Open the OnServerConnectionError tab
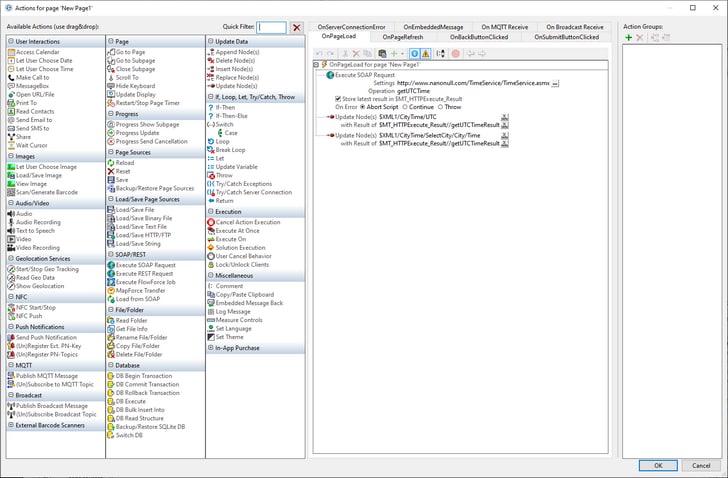 [x=350, y=26]
